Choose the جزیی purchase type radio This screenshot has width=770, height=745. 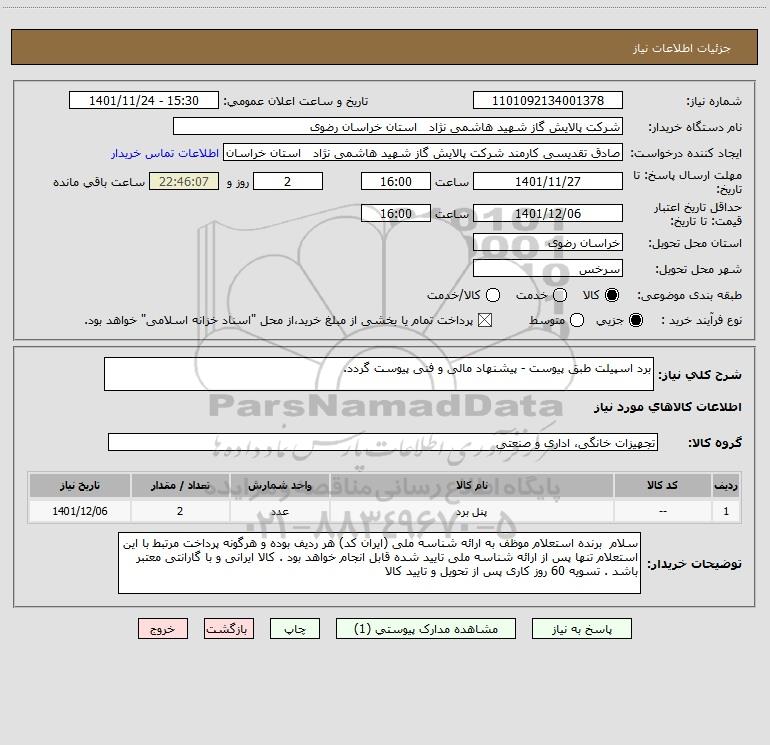[636, 320]
